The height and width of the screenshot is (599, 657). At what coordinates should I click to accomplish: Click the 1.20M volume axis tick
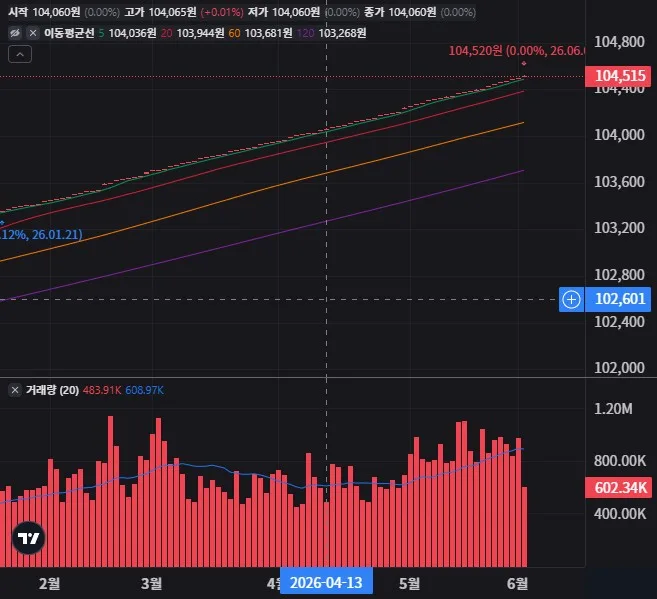613,408
